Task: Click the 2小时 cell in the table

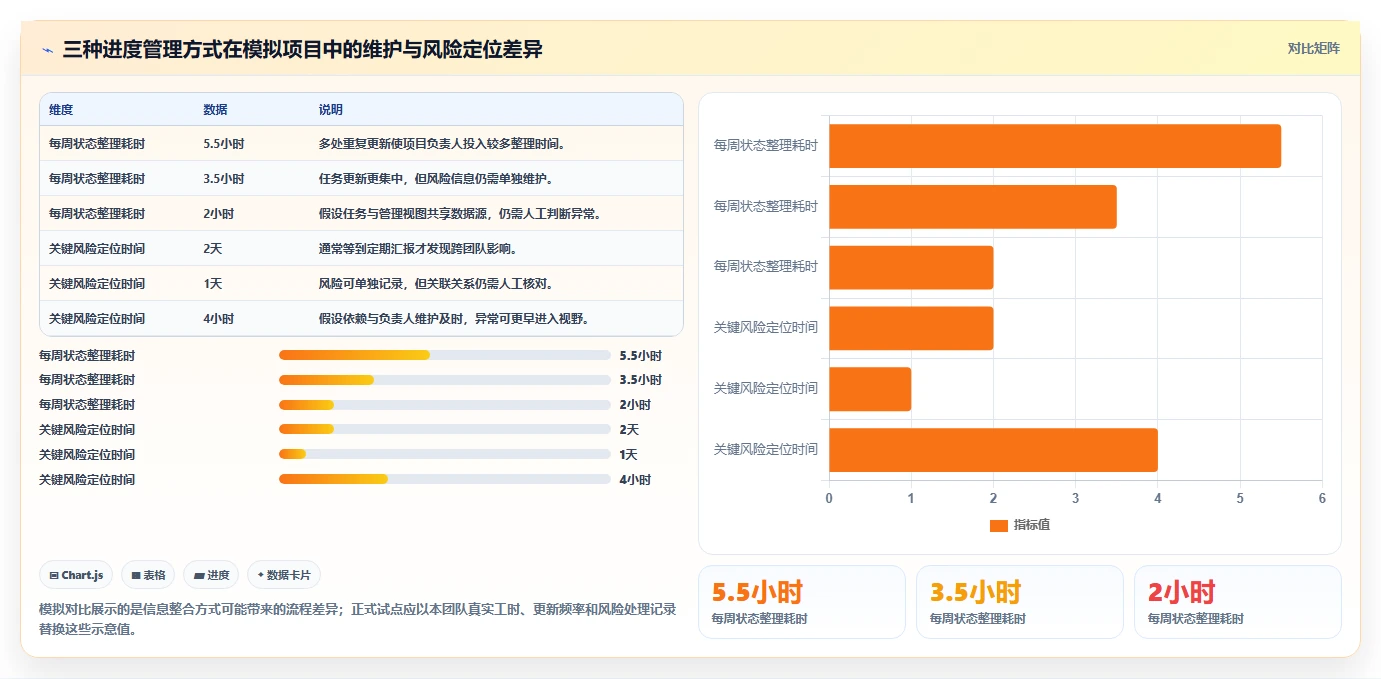Action: coord(219,214)
